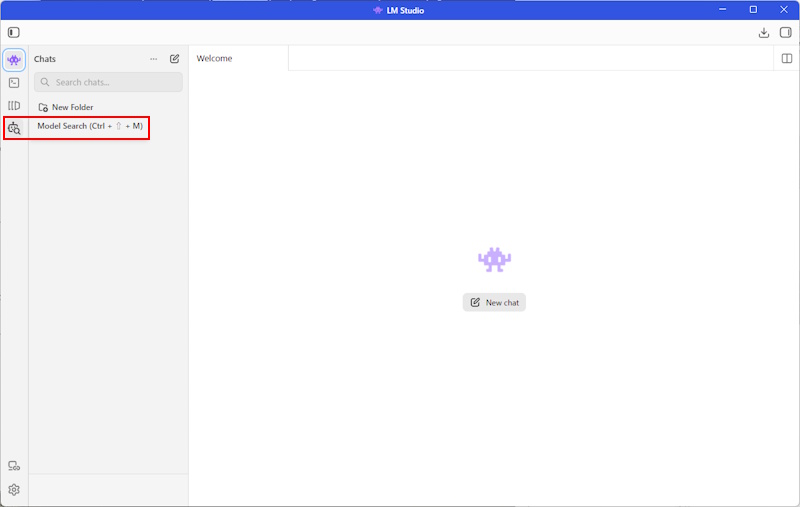Open the Developer terminal view

coord(14,83)
